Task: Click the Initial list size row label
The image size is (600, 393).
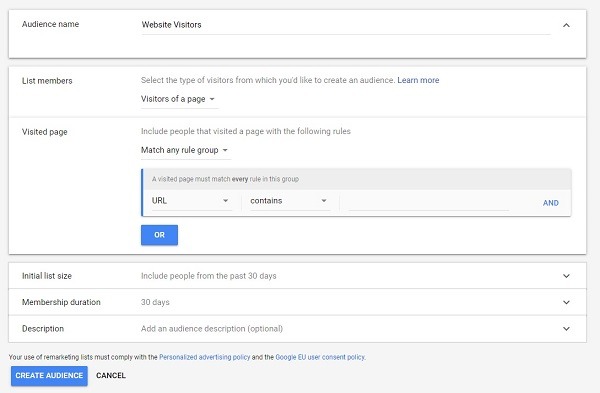Action: coord(47,276)
